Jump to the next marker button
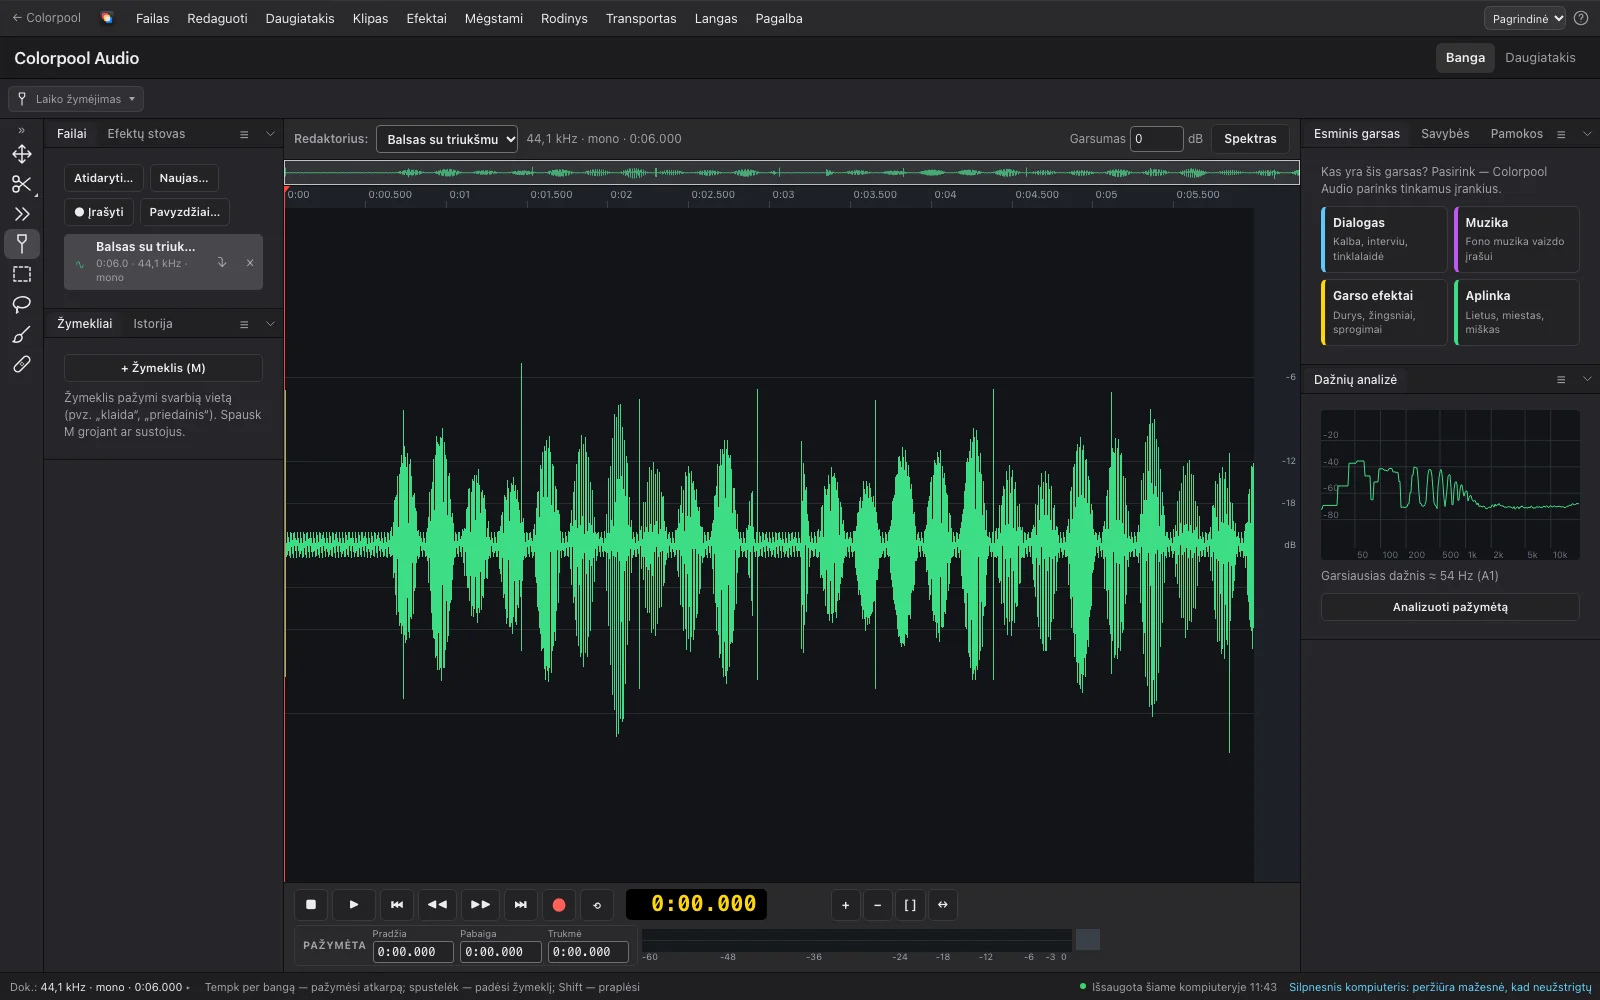 [x=521, y=905]
